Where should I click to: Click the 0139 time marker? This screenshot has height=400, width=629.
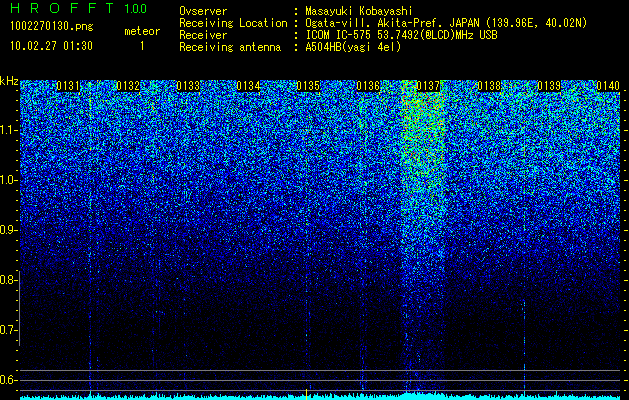[549, 86]
